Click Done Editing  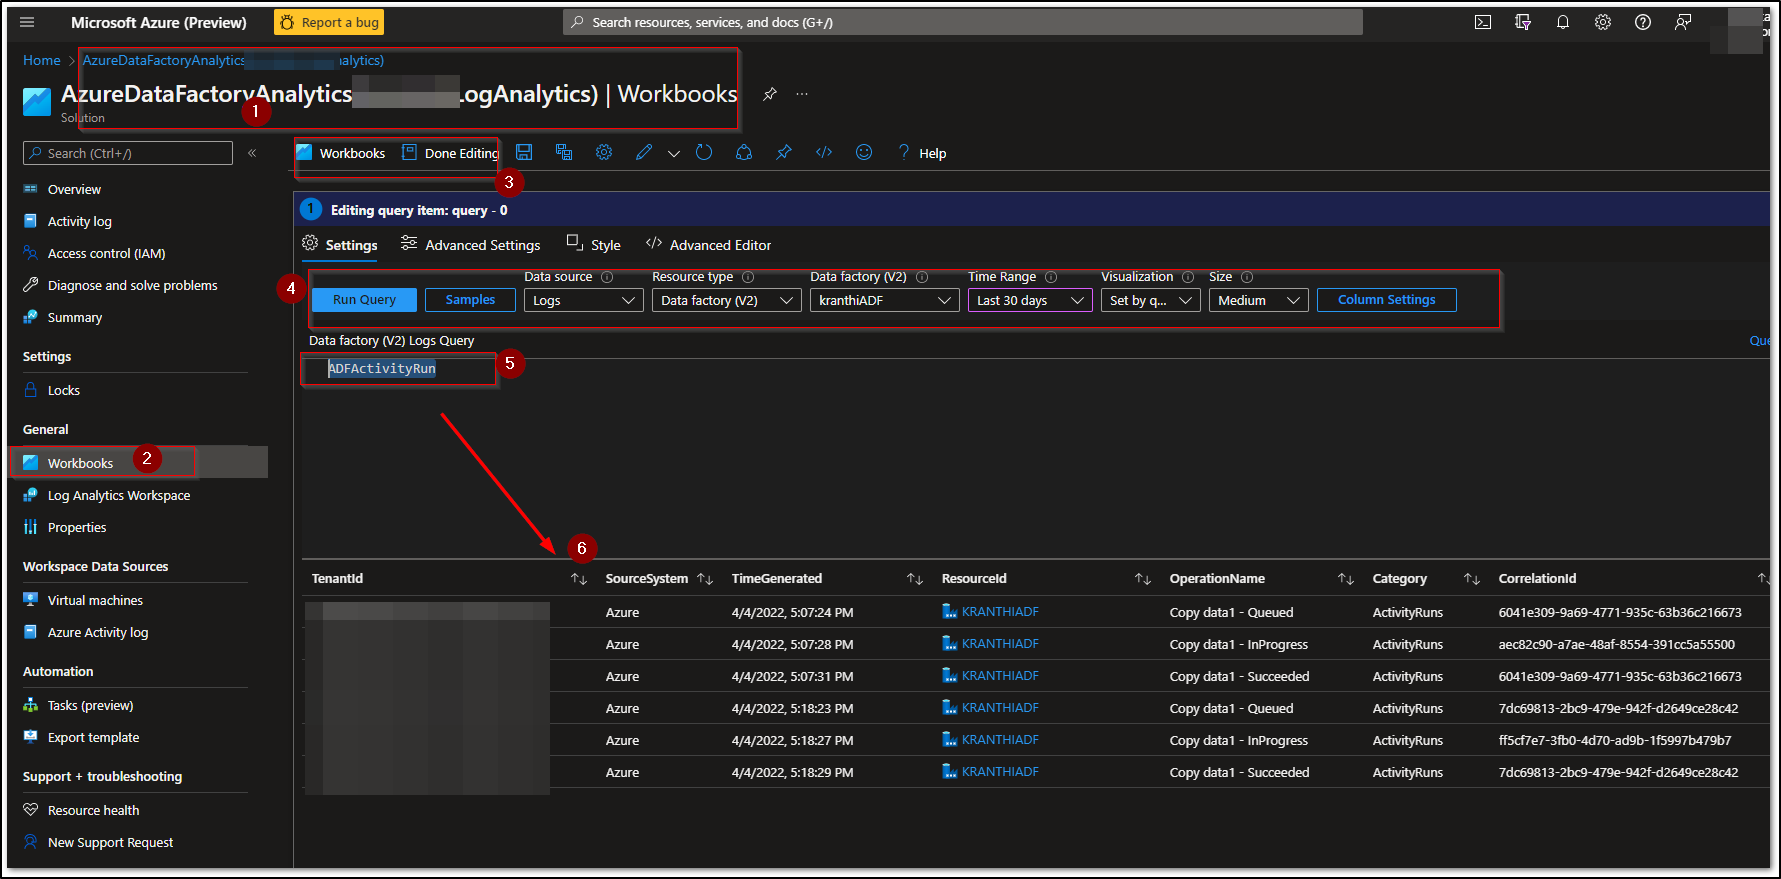pyautogui.click(x=450, y=153)
